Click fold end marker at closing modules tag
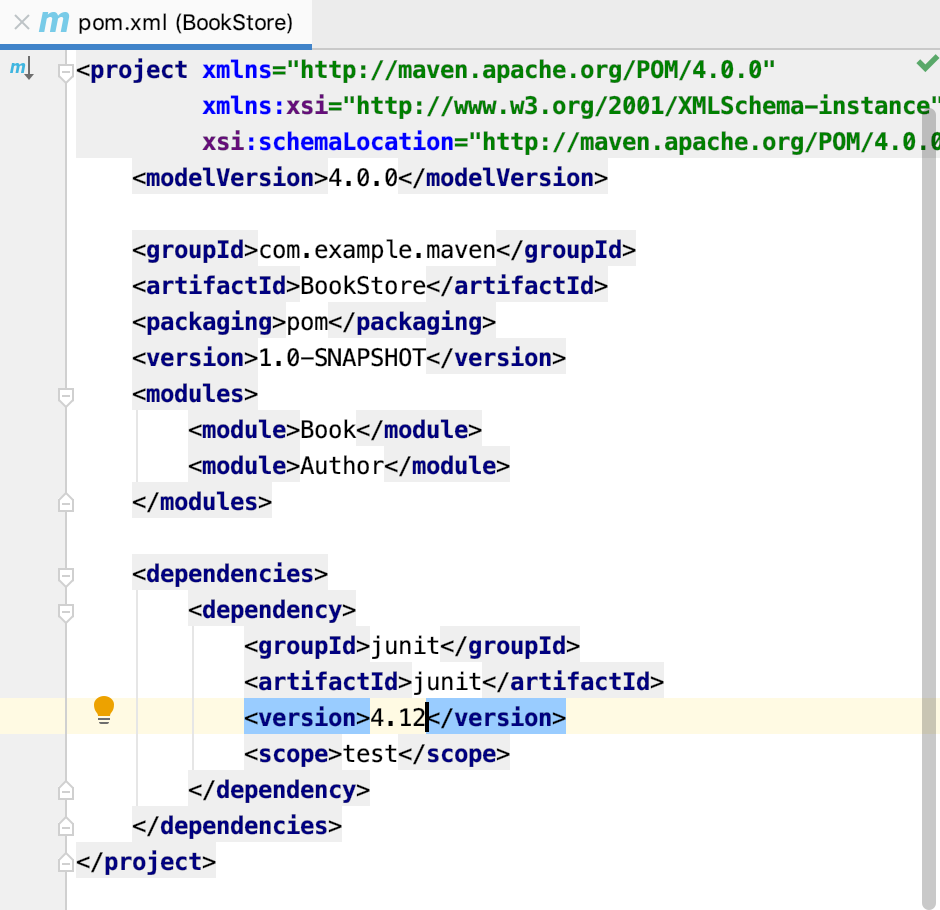 coord(66,503)
